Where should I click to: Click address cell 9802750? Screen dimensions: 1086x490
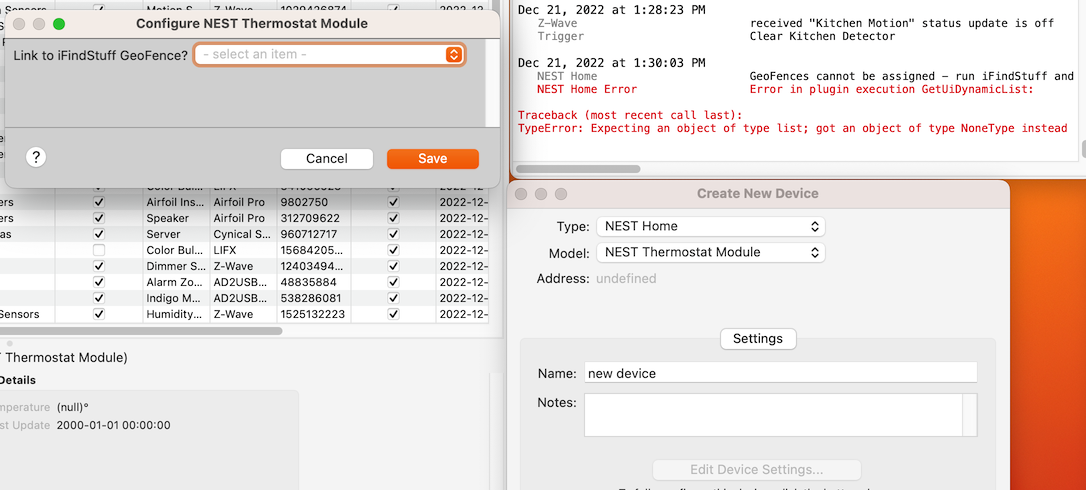click(x=314, y=202)
